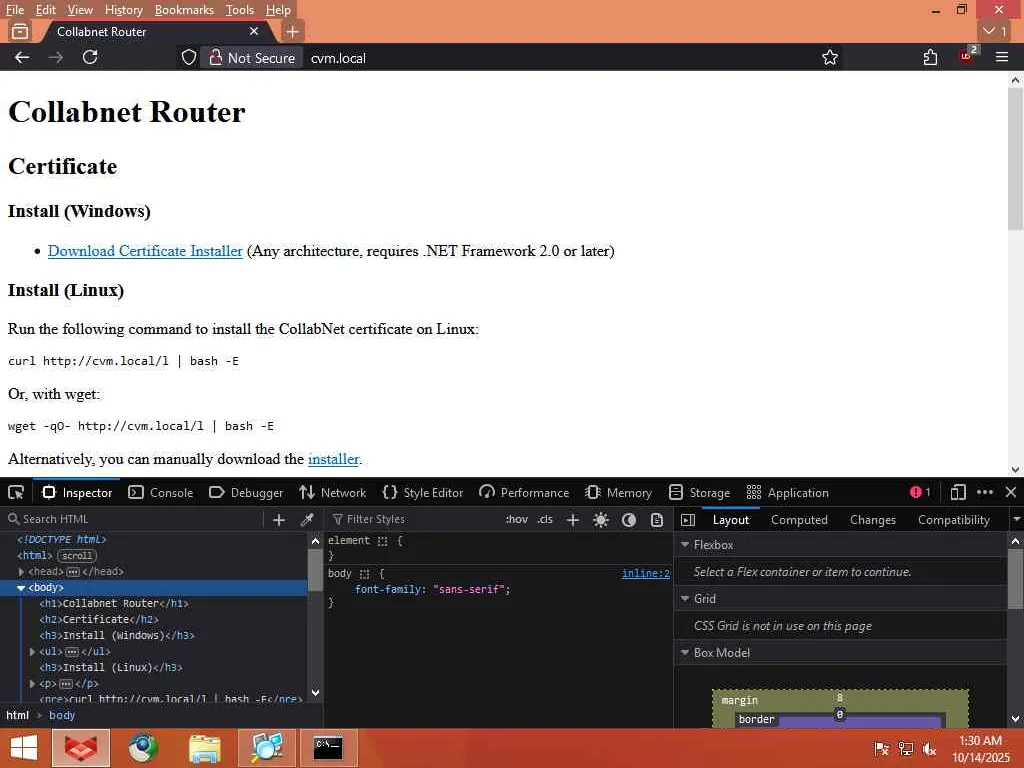Screen dimensions: 1024x768
Task: Close the Collabnet Router tab
Action: [254, 31]
